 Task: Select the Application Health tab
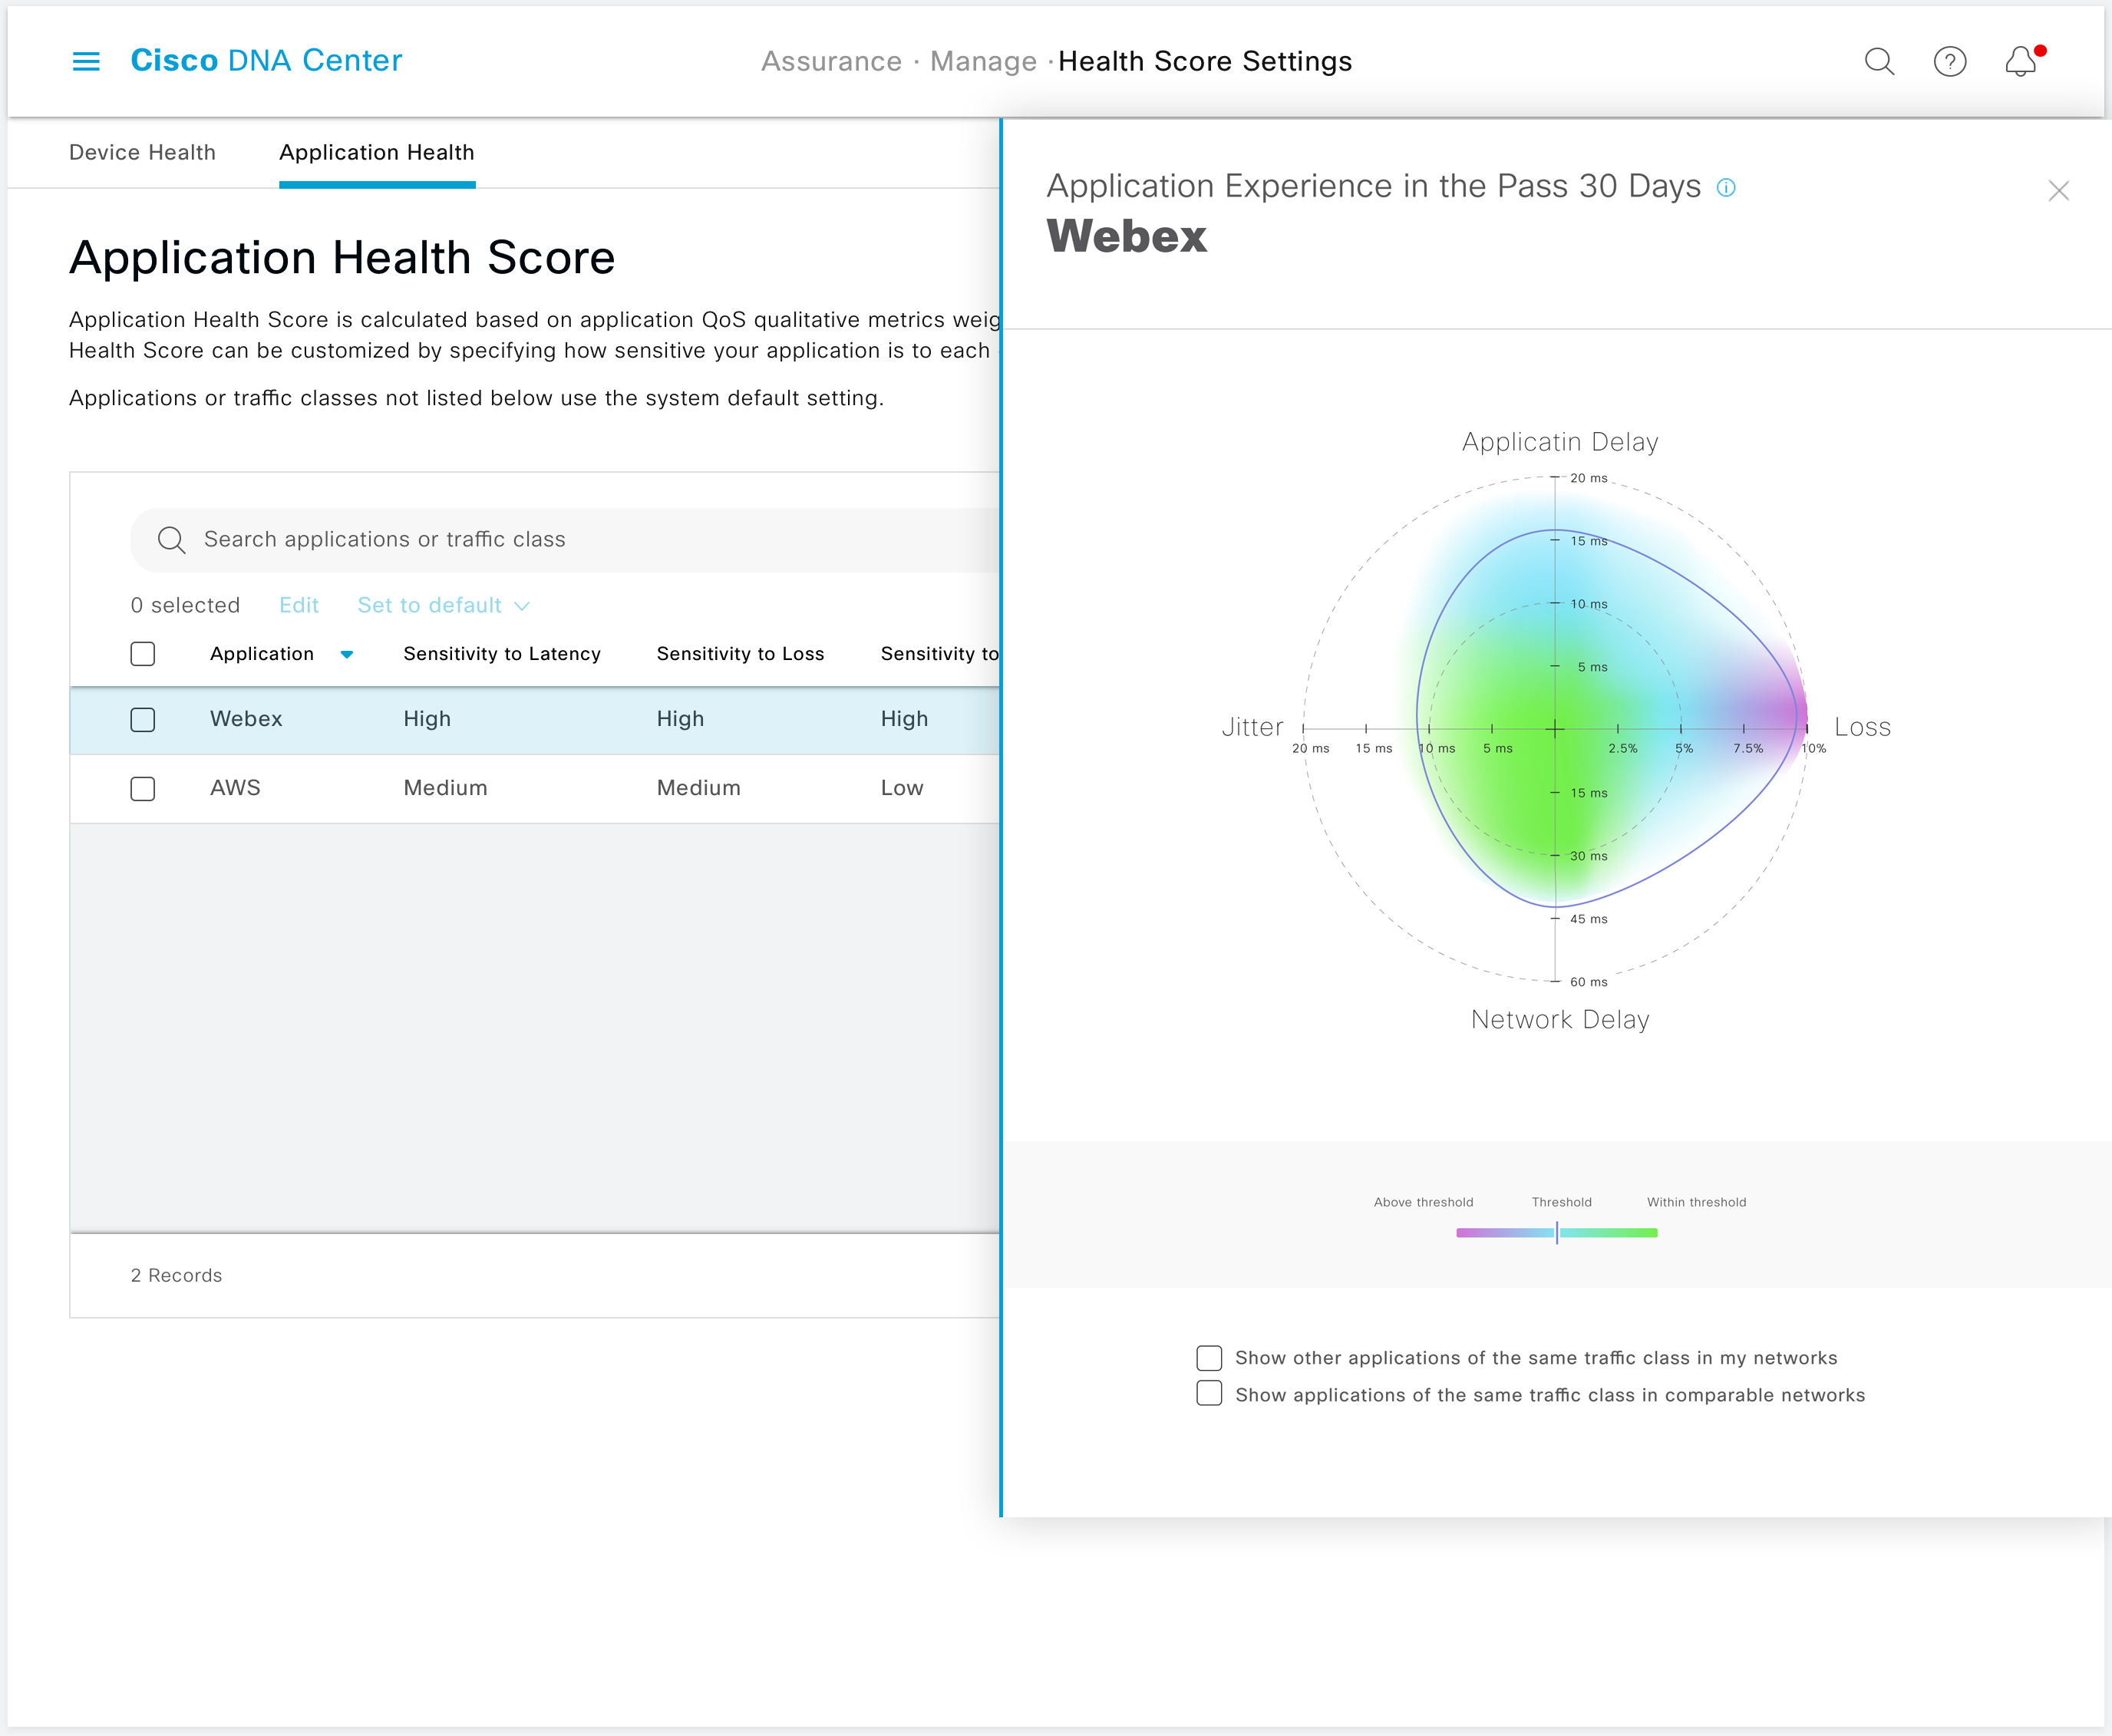tap(377, 152)
